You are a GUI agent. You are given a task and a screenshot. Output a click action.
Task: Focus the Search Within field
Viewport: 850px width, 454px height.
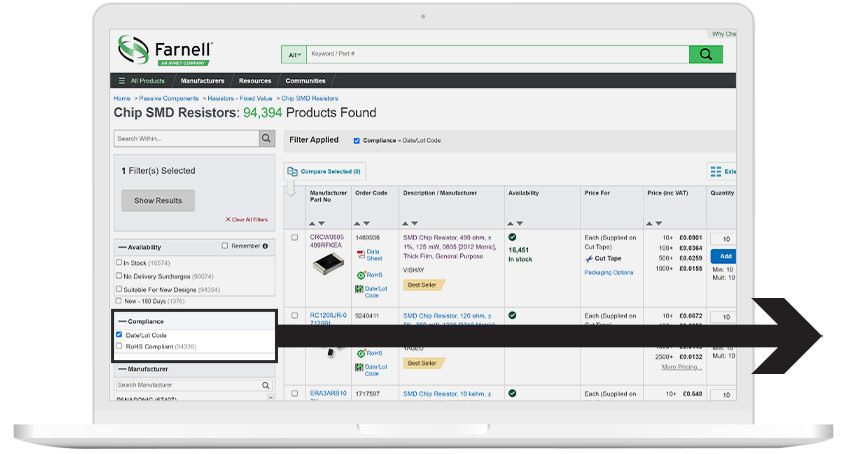186,138
